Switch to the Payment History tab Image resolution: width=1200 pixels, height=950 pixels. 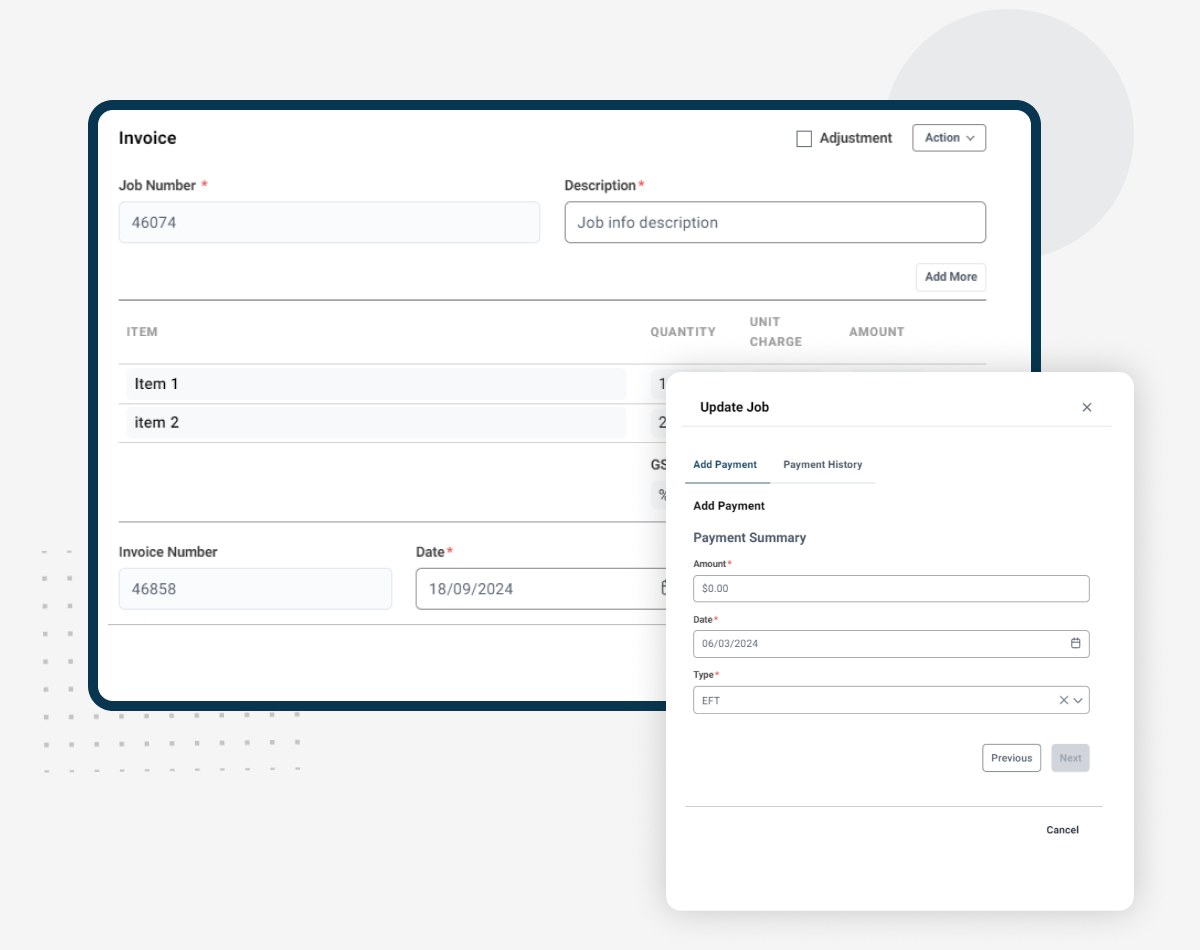point(822,465)
